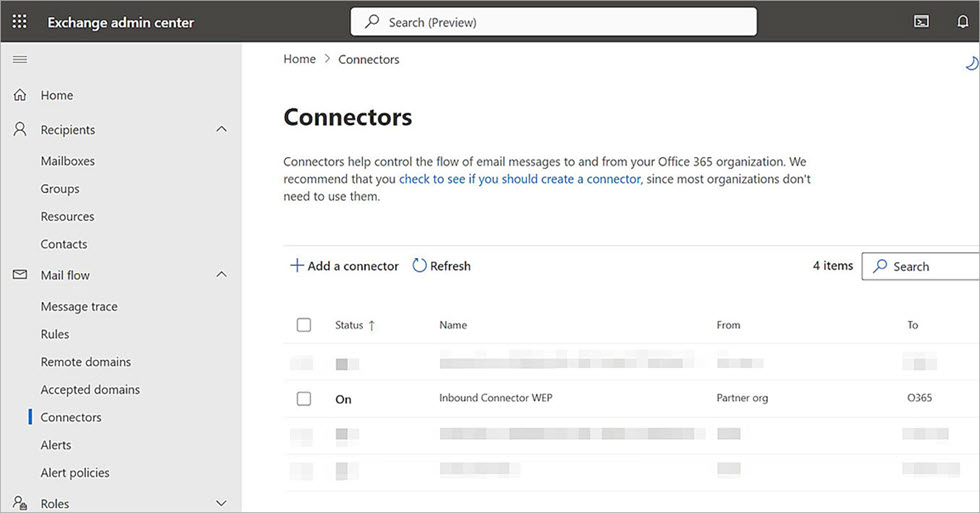Click the Mail flow envelope icon
Screen dimensions: 980x513
click(19, 275)
